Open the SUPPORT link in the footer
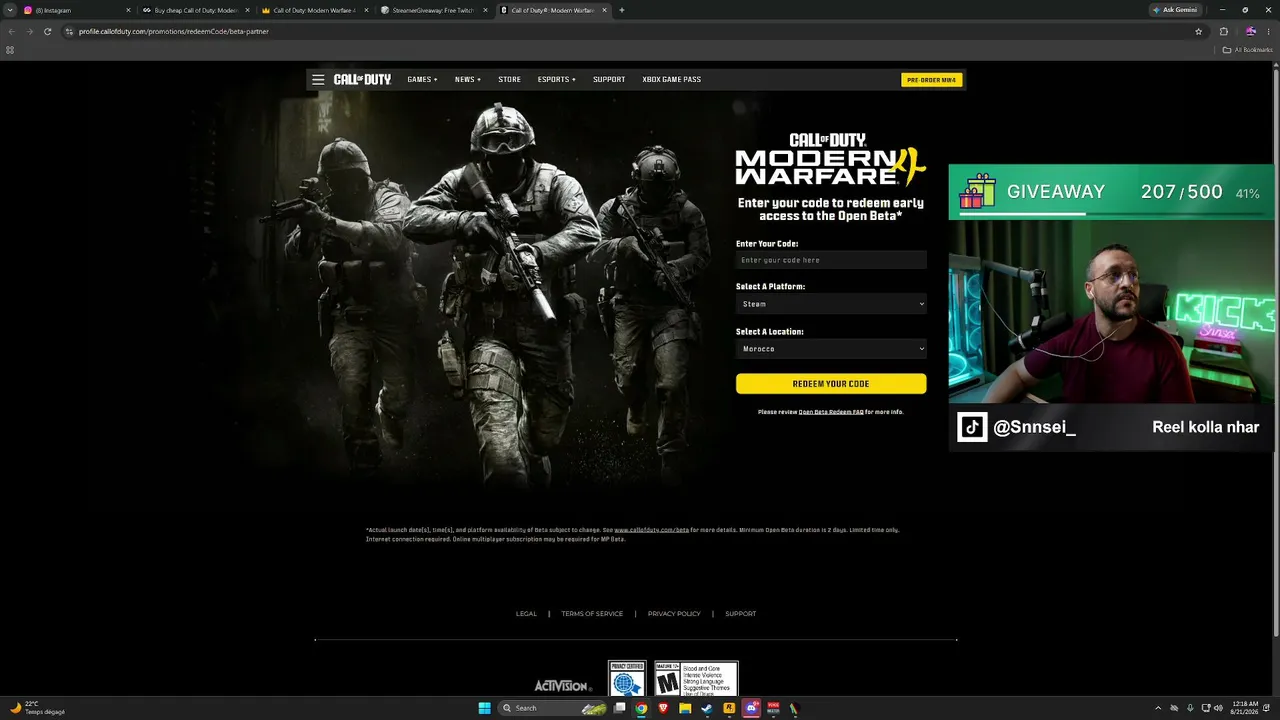1280x720 pixels. pos(741,614)
